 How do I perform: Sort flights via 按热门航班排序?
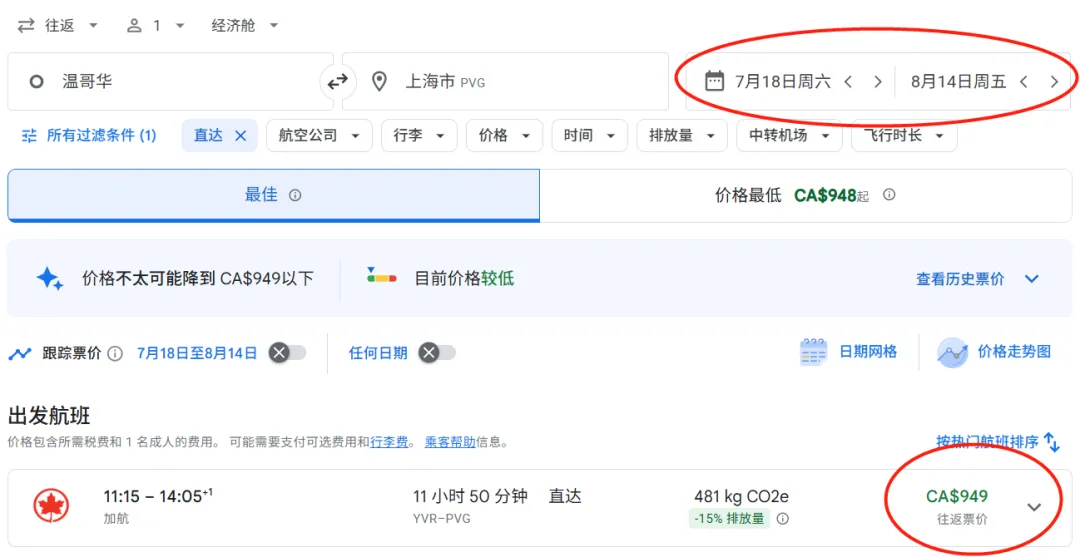(998, 442)
